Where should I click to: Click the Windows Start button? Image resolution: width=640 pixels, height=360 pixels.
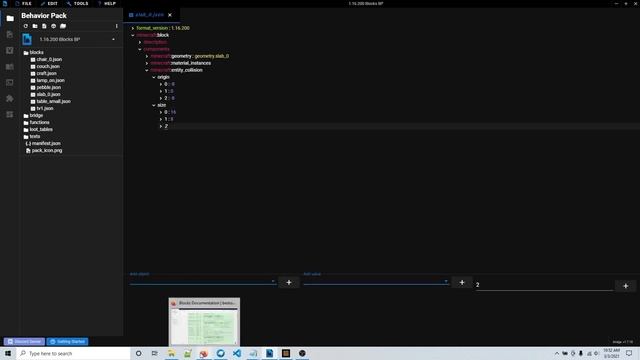coord(8,353)
